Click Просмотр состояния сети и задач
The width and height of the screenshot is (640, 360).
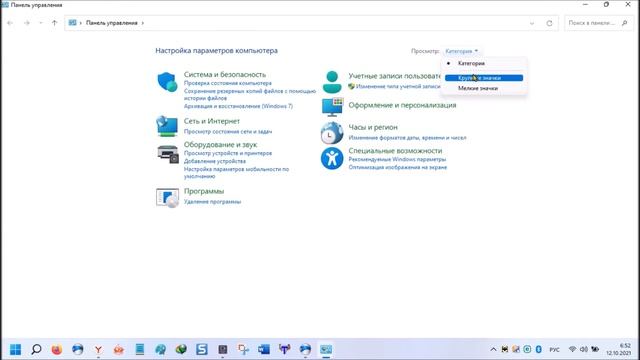pyautogui.click(x=228, y=131)
